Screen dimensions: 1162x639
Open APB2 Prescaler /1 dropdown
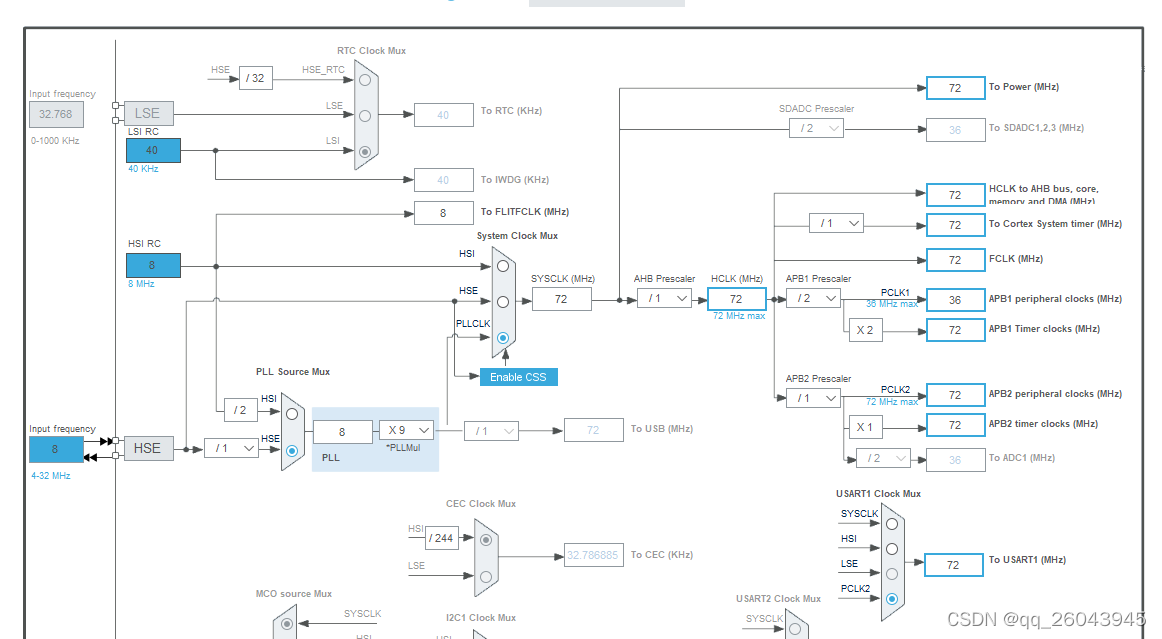click(x=813, y=398)
